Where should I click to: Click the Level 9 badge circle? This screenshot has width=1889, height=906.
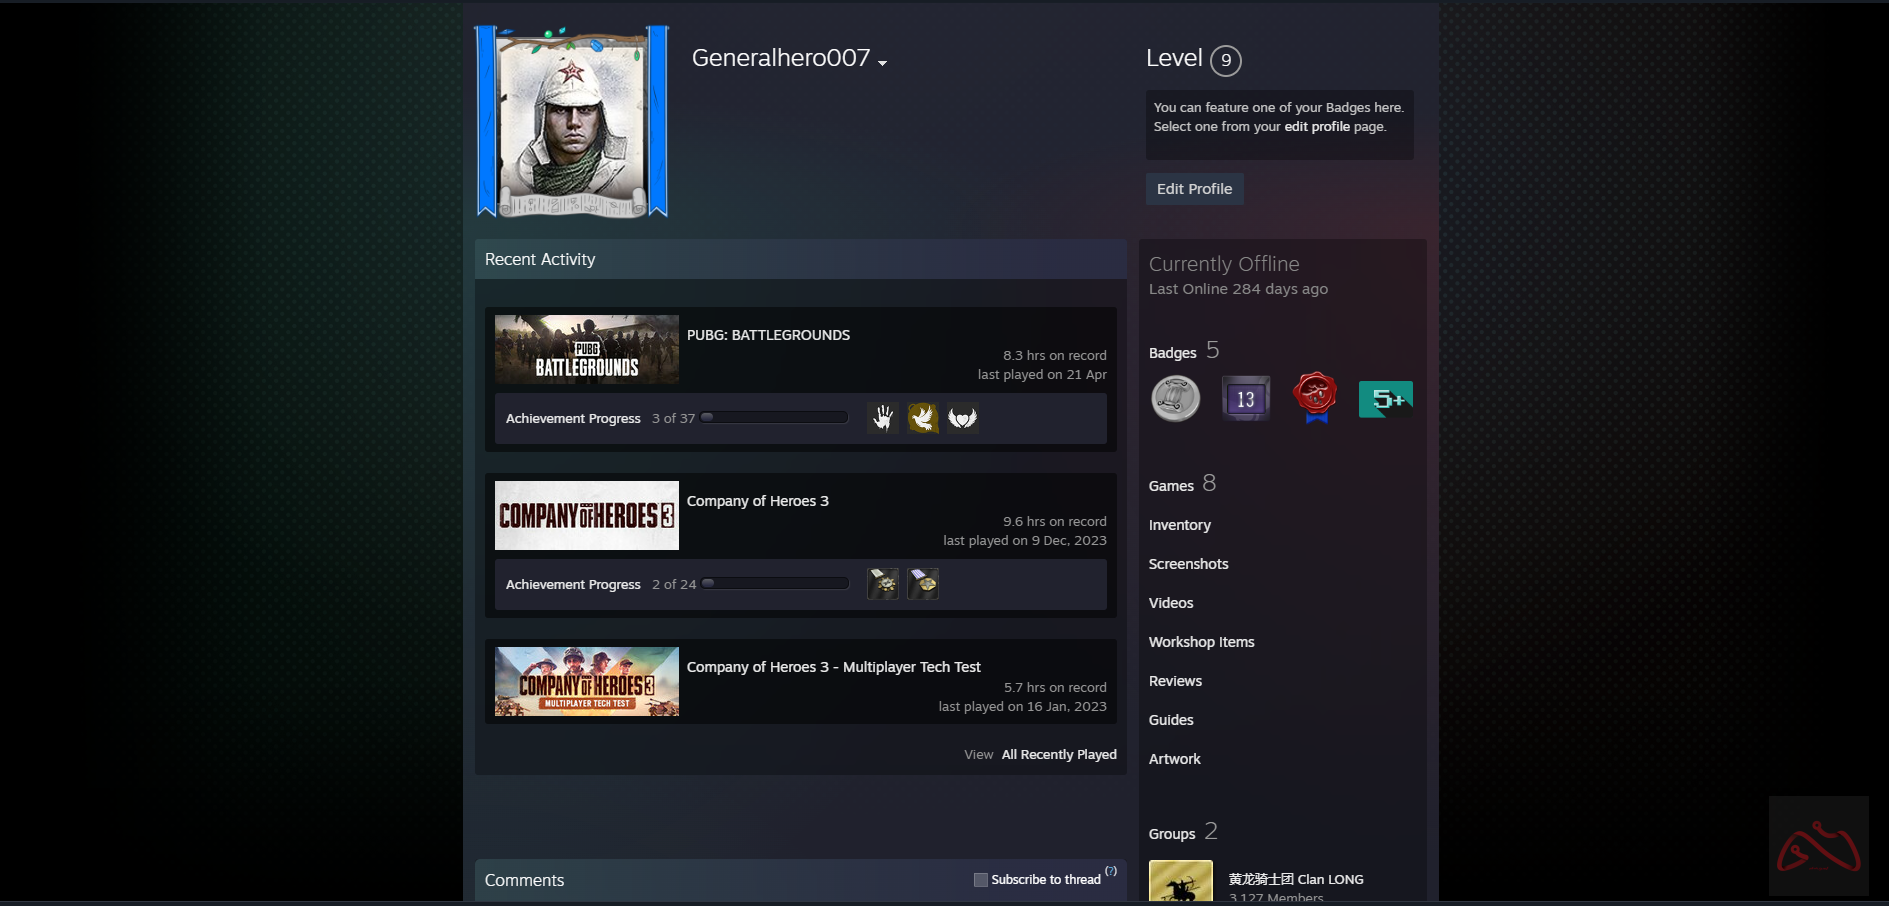(1225, 60)
